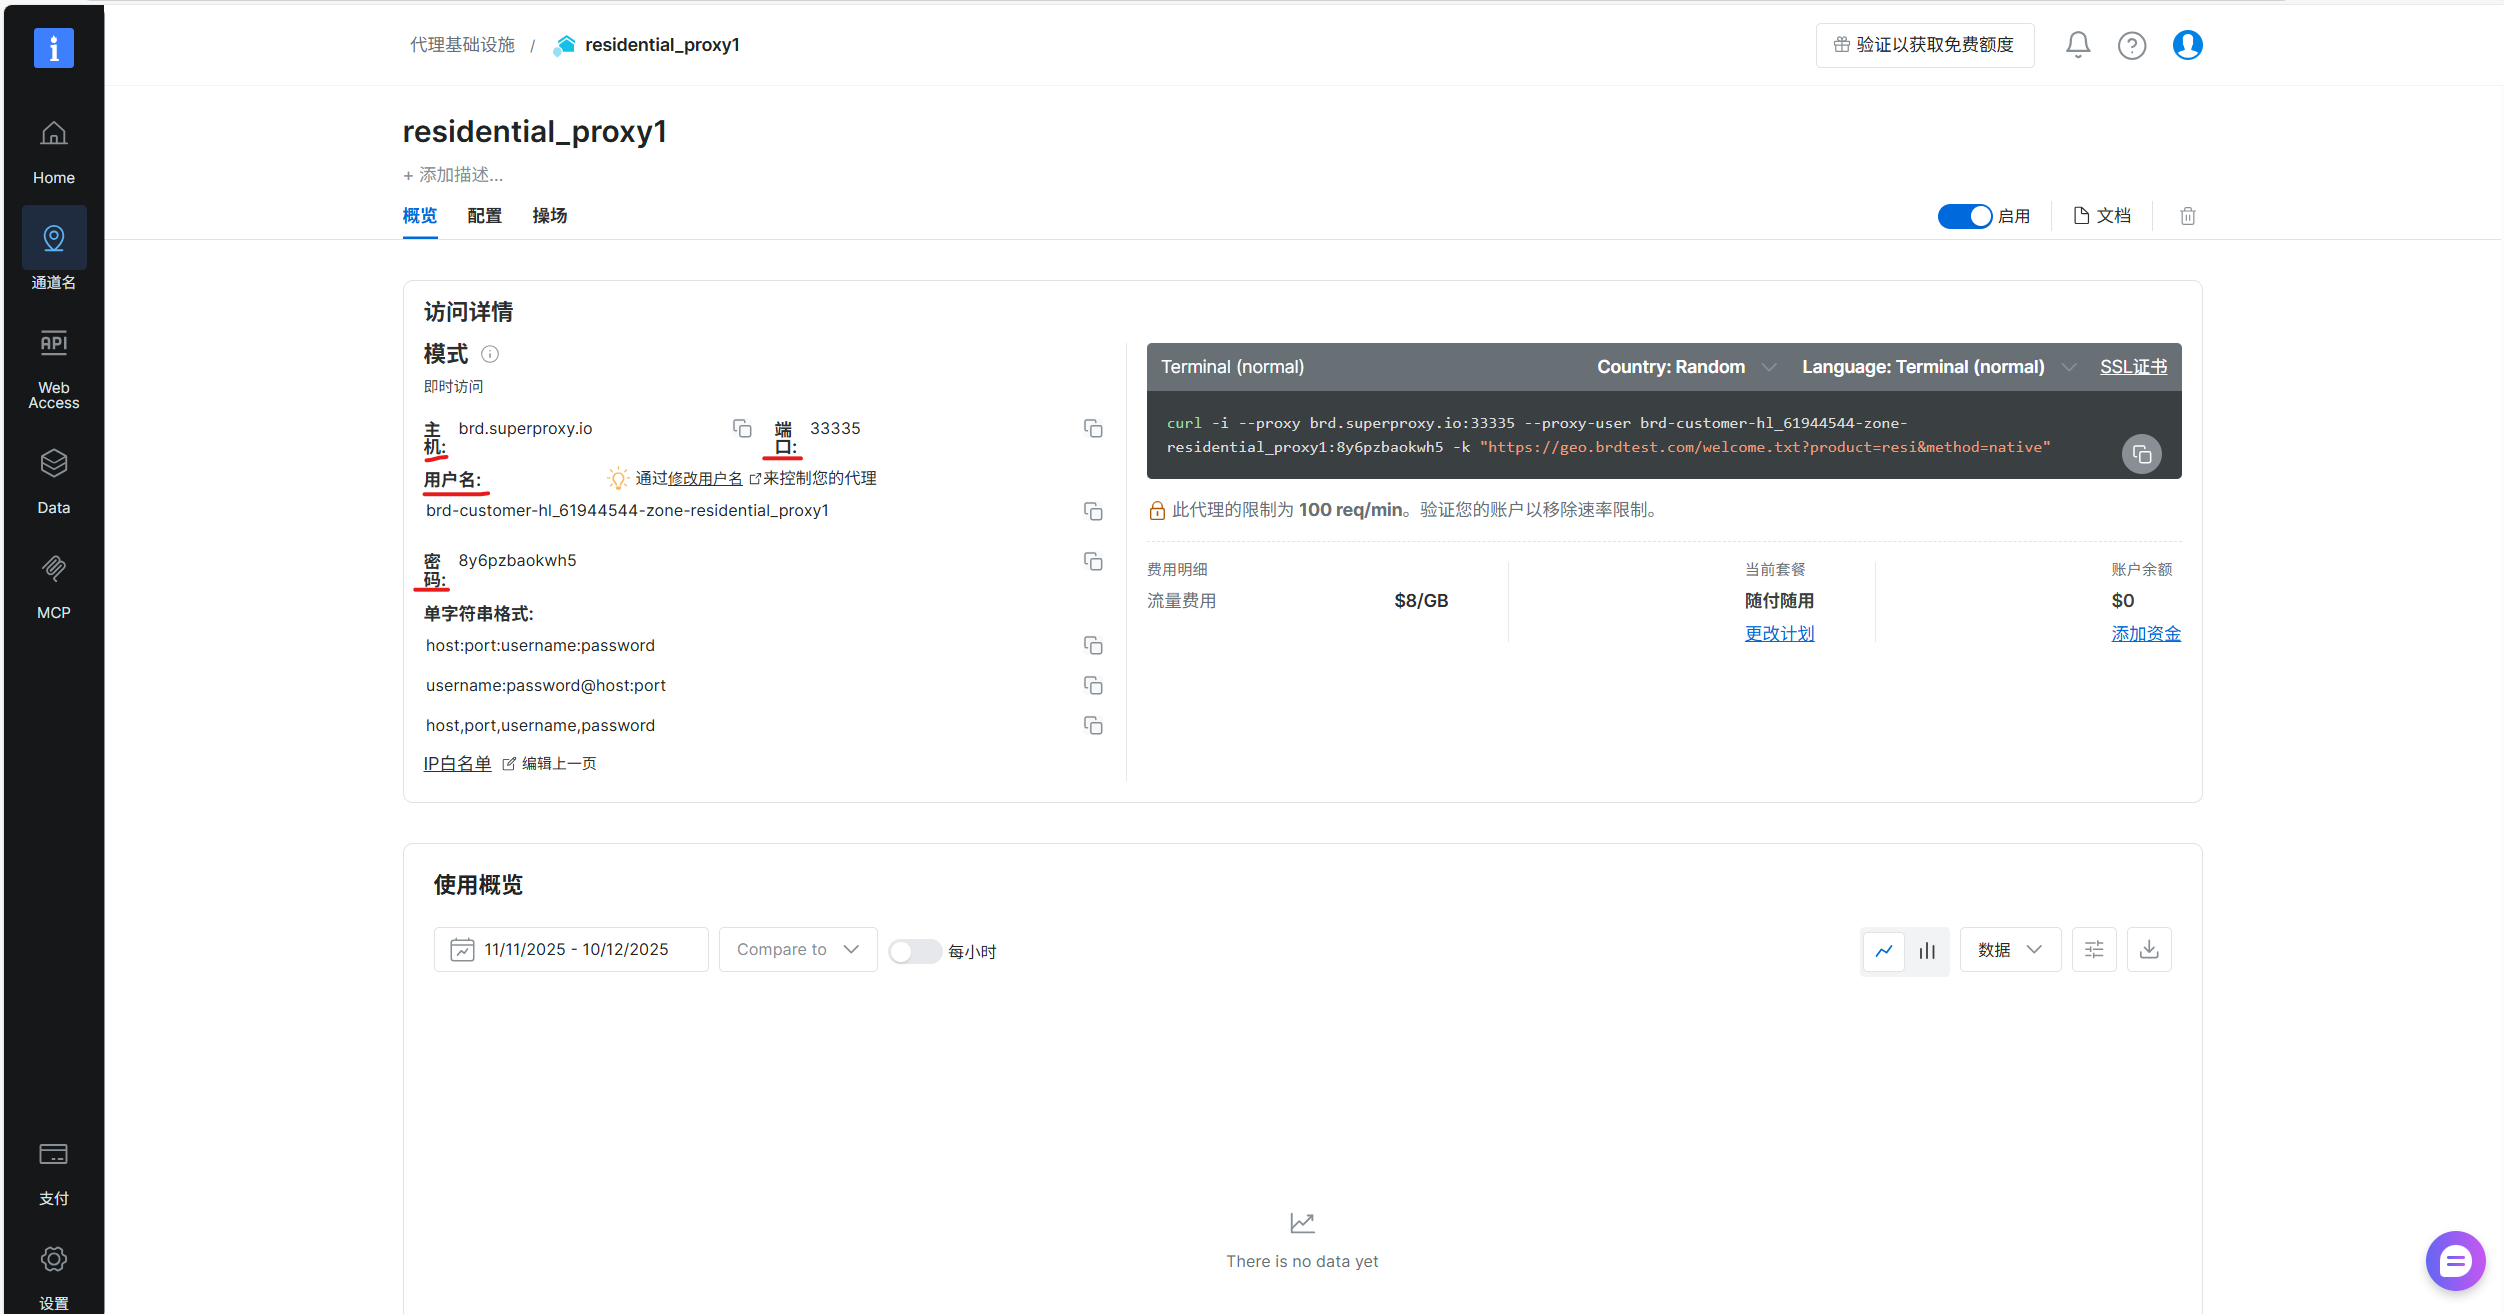
Task: Switch to bar chart view
Action: click(1926, 950)
